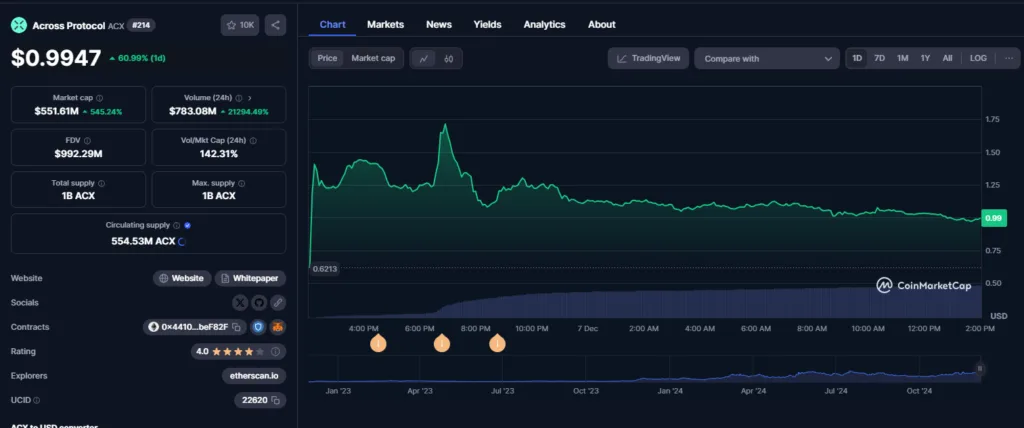This screenshot has width=1024, height=428.
Task: Toggle chart to Market cap view
Action: (374, 58)
